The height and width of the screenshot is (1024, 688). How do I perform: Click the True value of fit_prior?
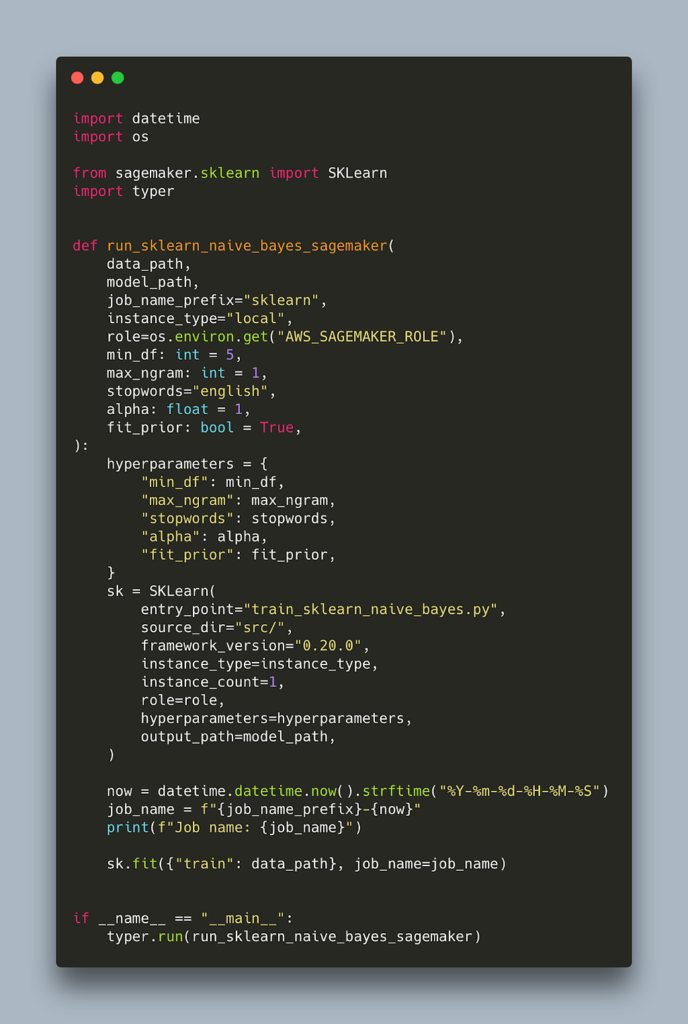click(277, 428)
